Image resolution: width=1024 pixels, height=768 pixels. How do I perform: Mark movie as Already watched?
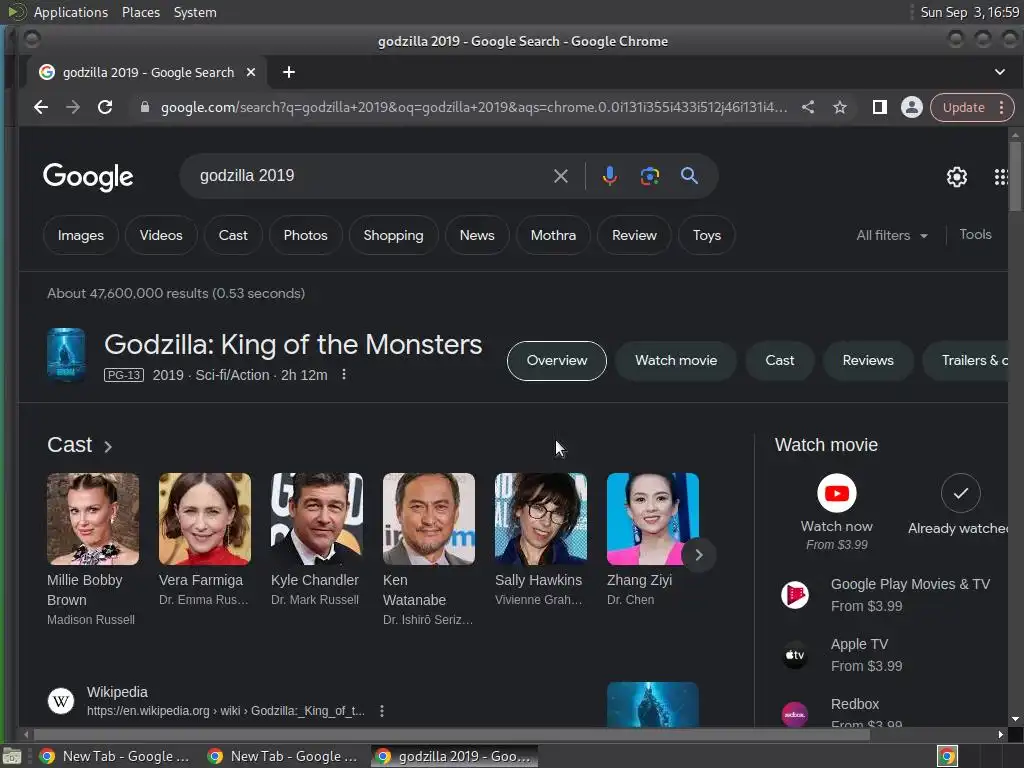[x=960, y=493]
